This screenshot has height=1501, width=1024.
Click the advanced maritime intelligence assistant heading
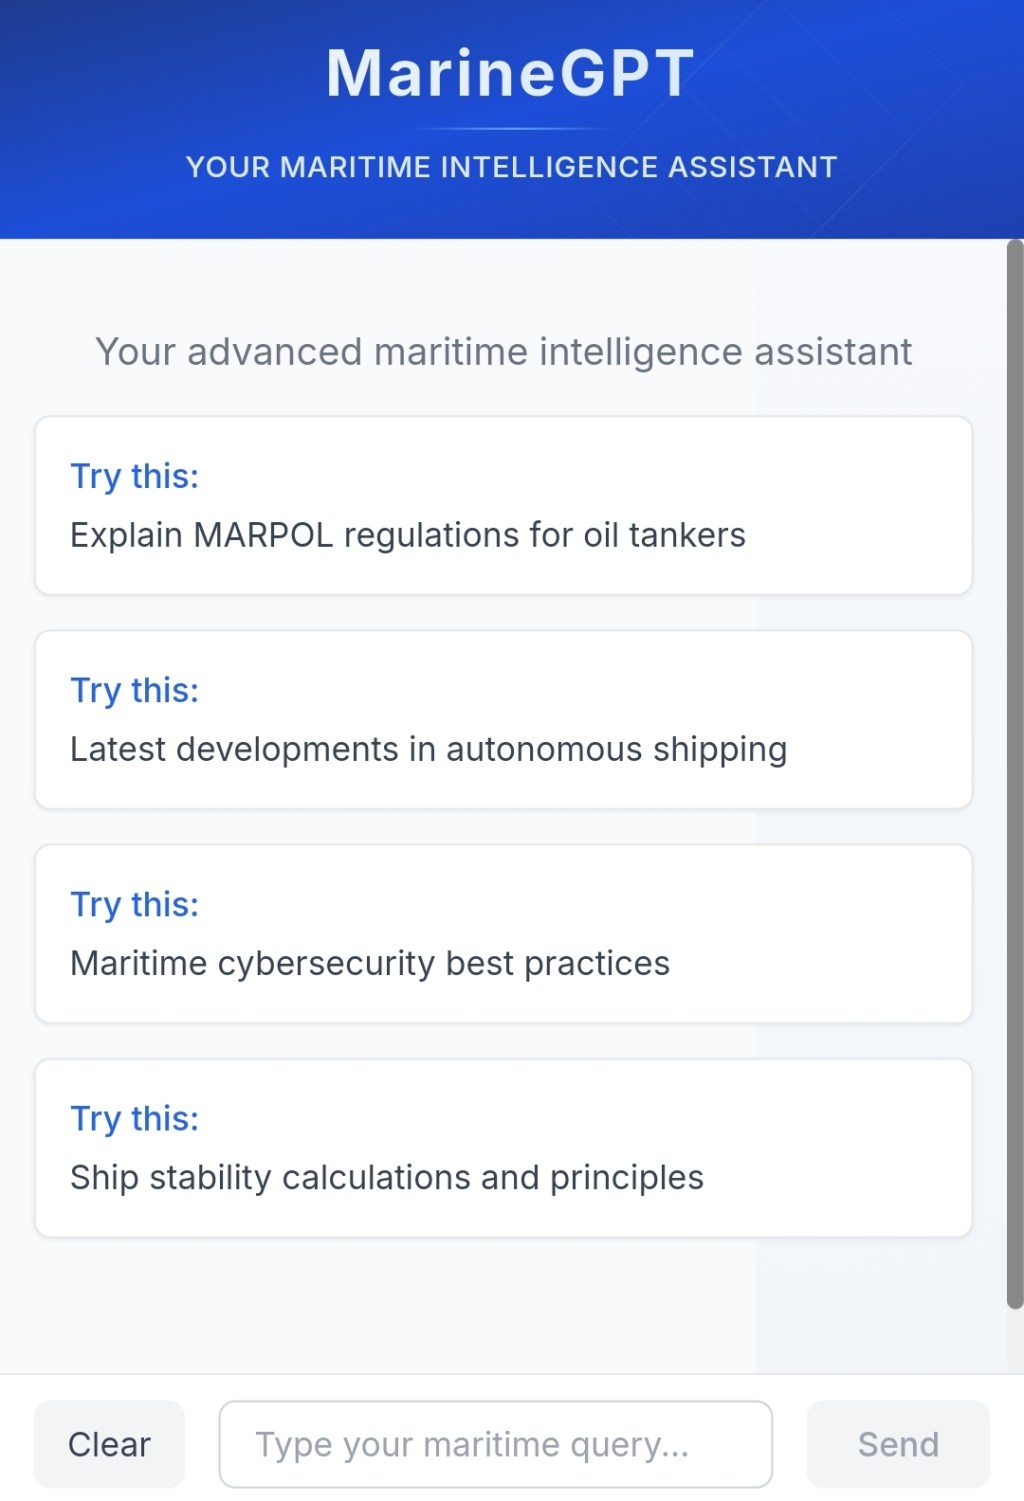[x=503, y=351]
